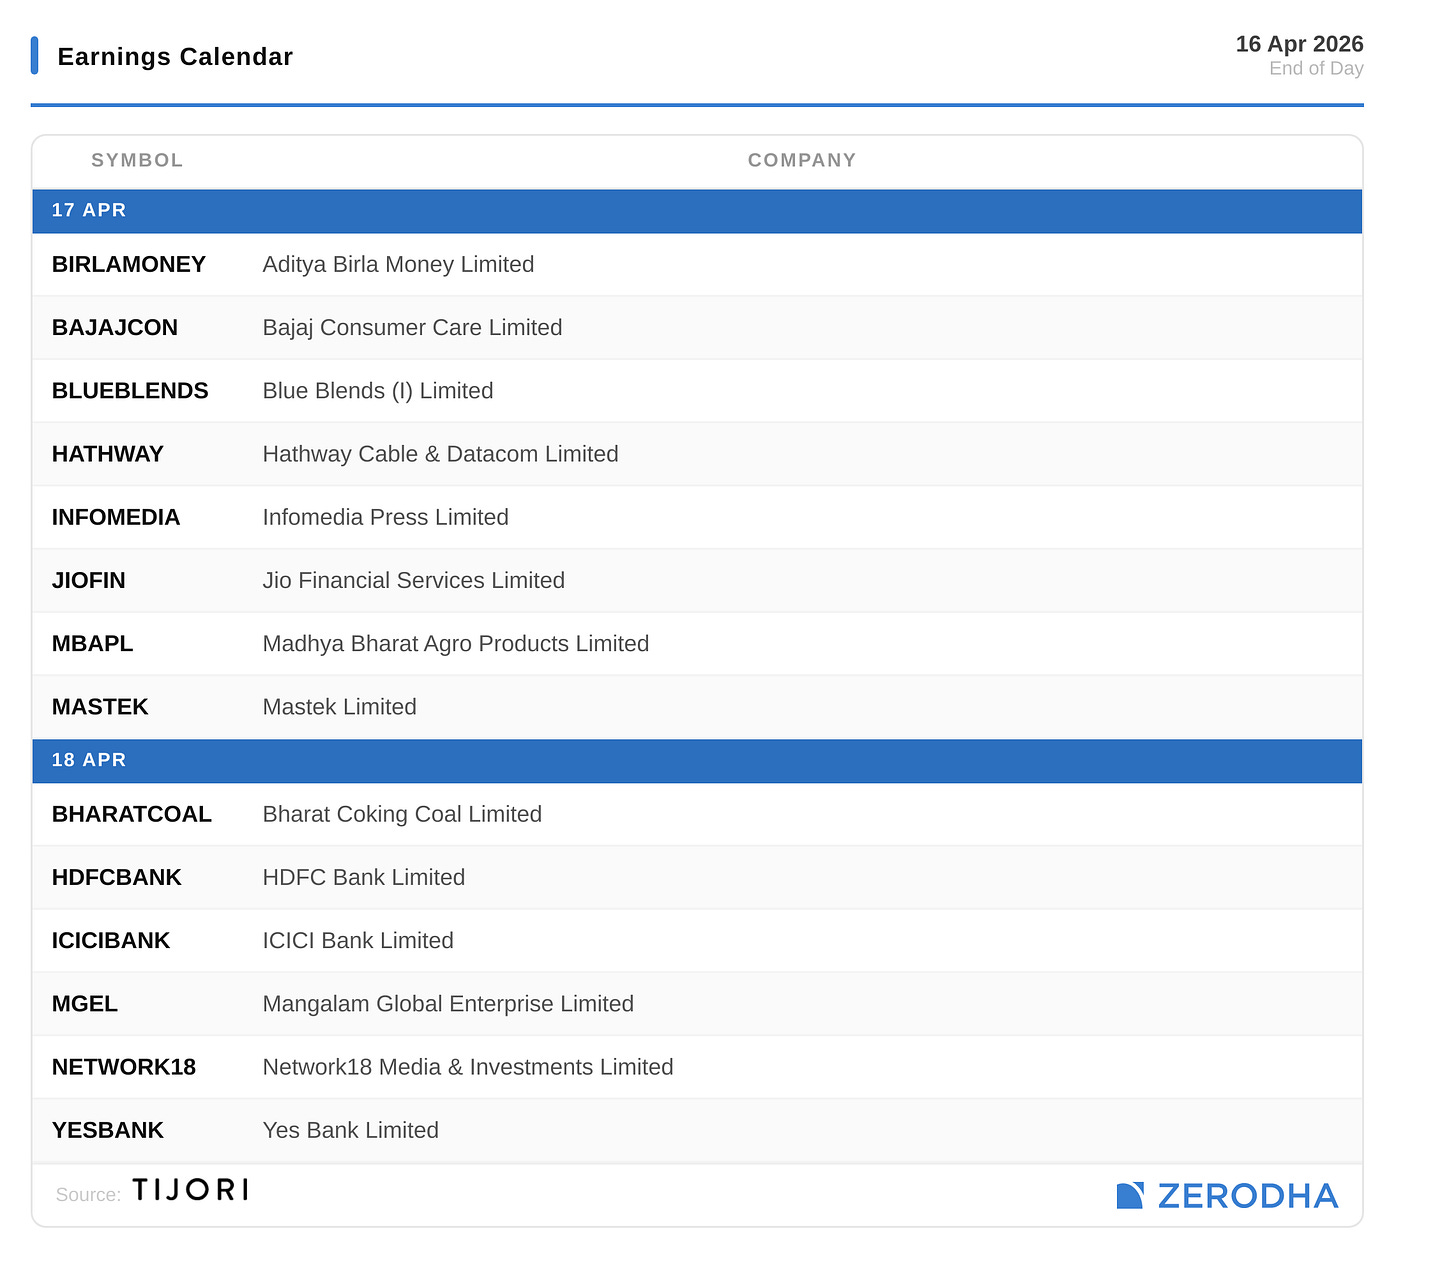Viewport: 1456px width, 1266px height.
Task: Click Yes Bank Limited
Action: [350, 1130]
